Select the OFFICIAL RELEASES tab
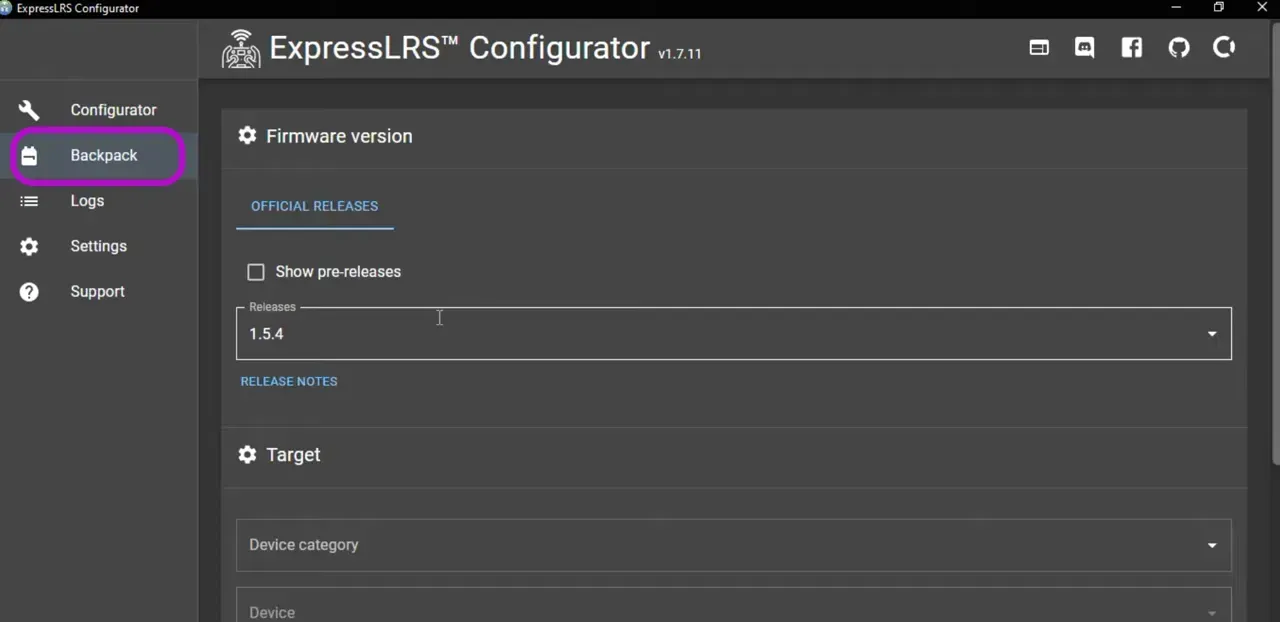Image resolution: width=1280 pixels, height=622 pixels. point(314,206)
